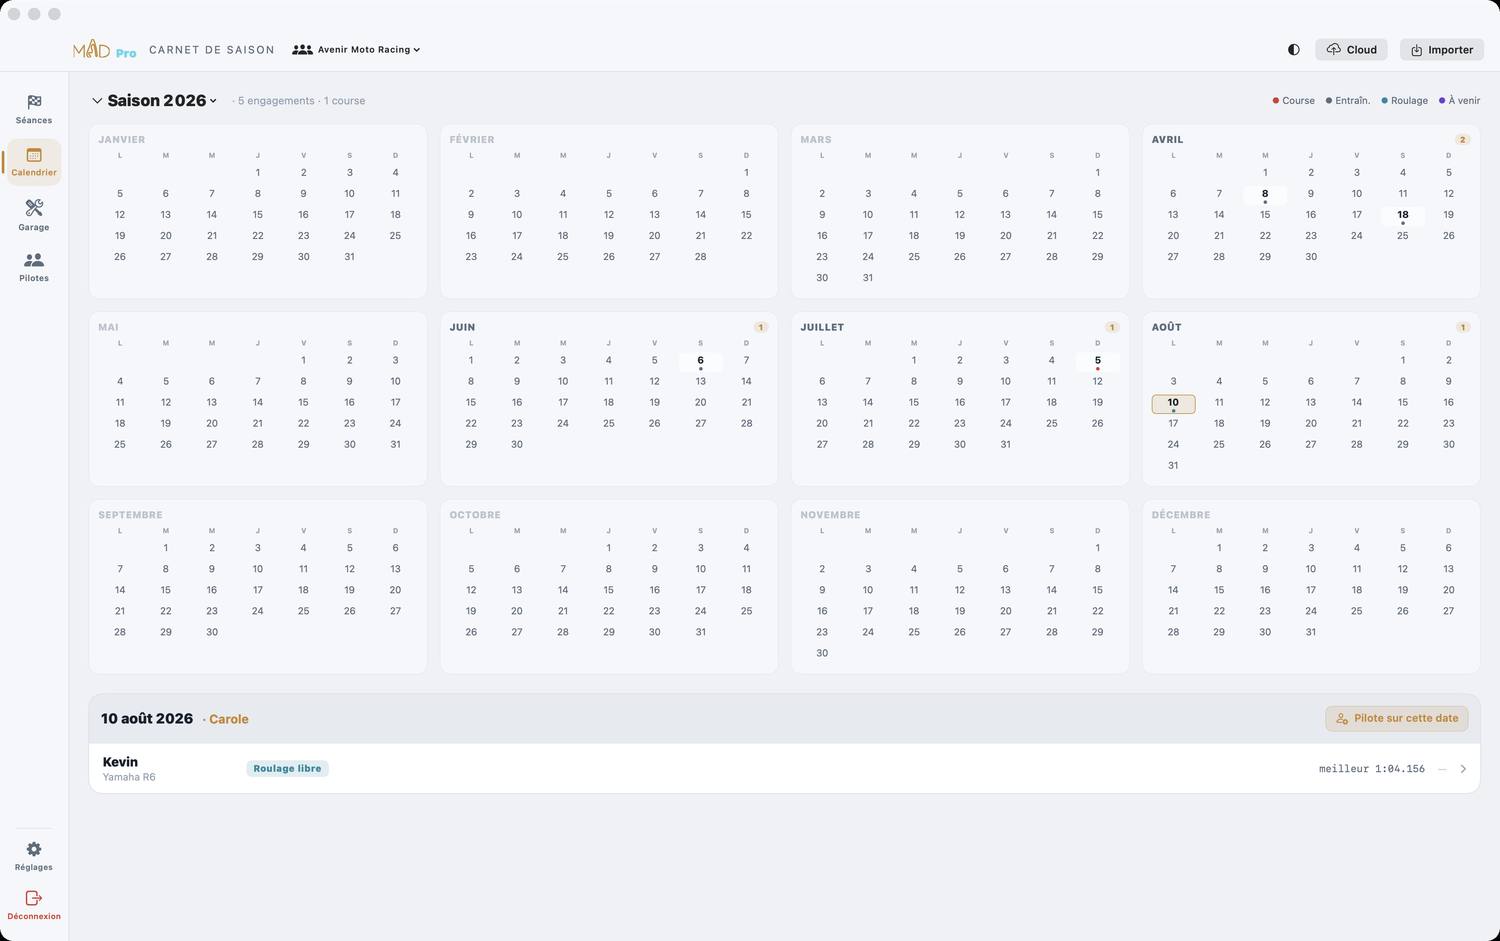Select the highlighted 10 August date

pos(1173,404)
